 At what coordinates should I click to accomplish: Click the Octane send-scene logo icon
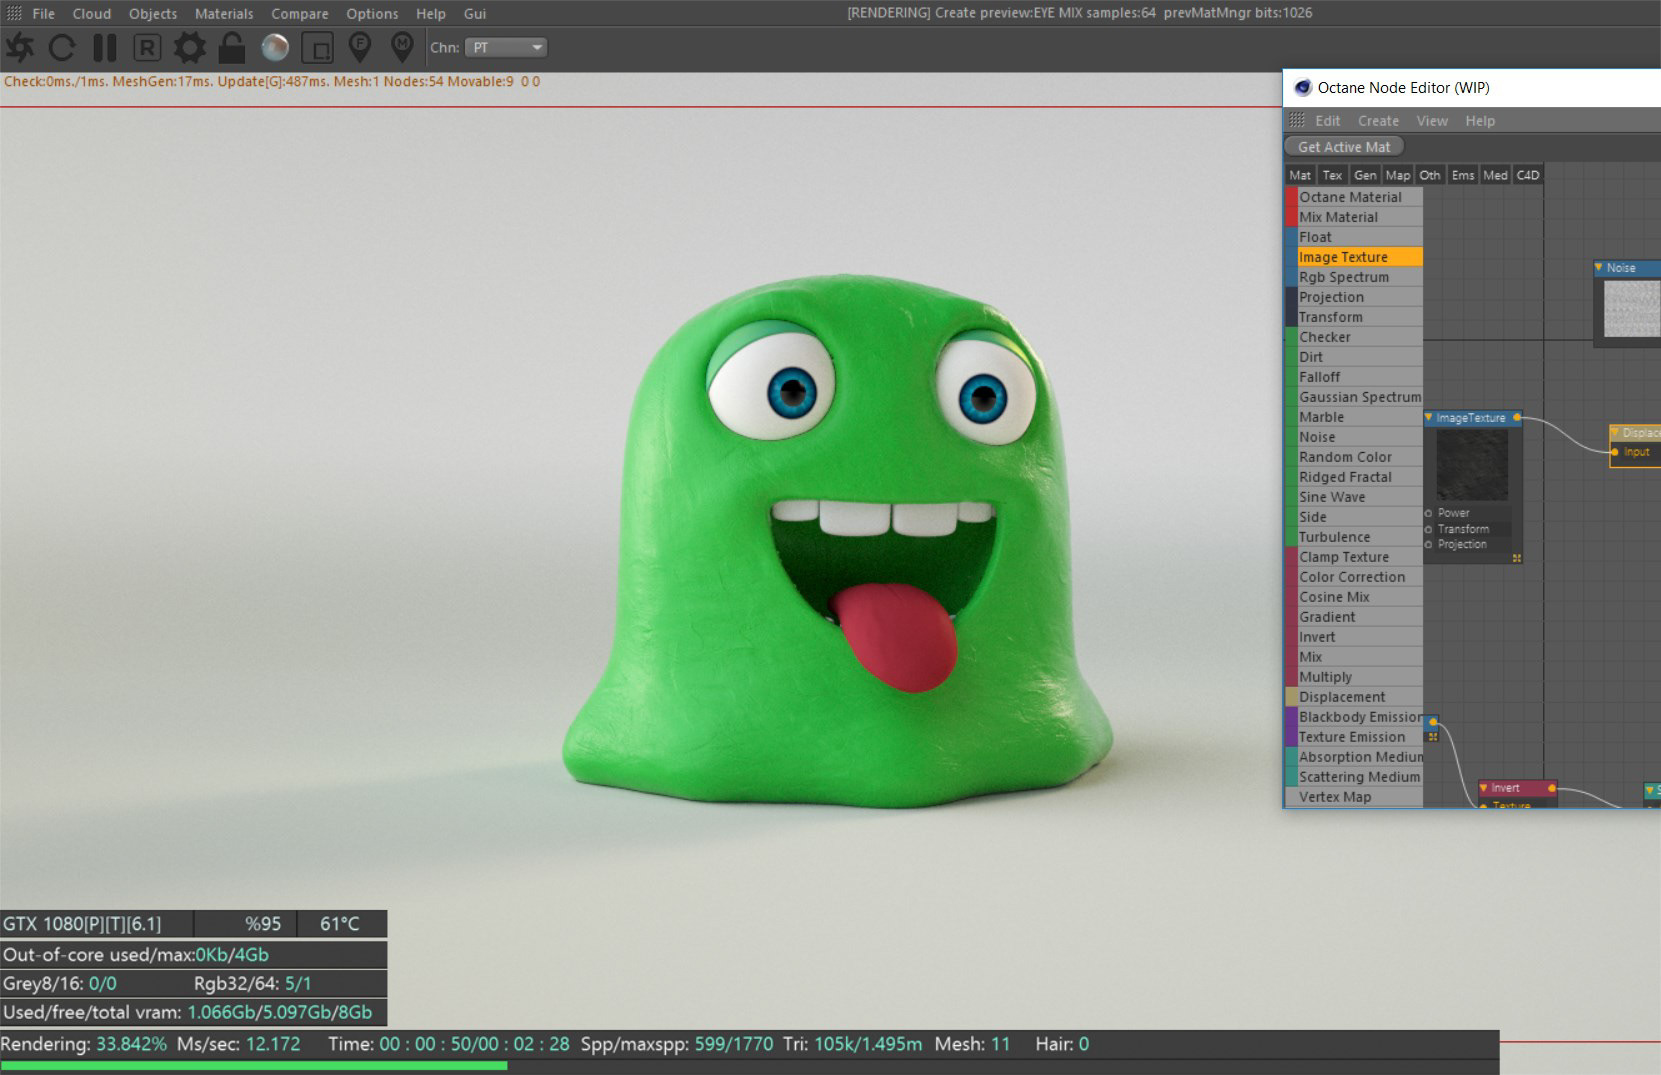19,47
